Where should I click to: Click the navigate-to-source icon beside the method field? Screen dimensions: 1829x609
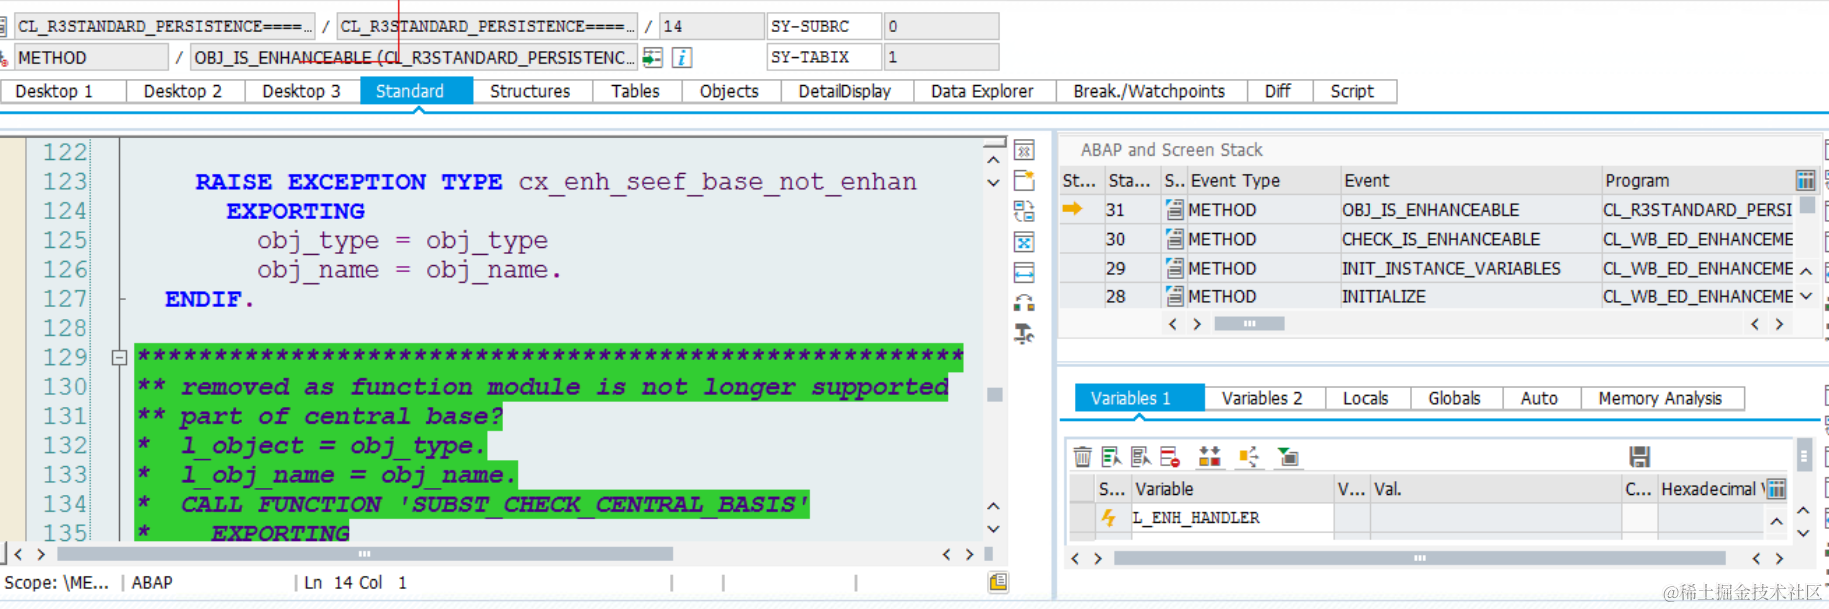click(x=653, y=58)
